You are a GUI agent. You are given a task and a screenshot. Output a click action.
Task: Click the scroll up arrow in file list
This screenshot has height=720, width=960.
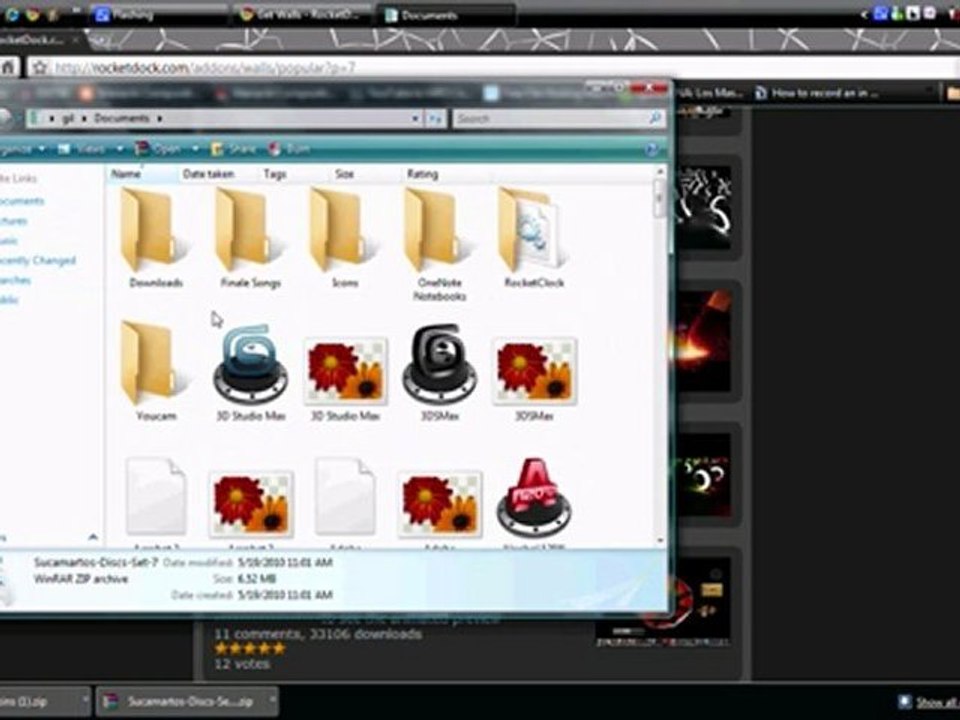pyautogui.click(x=660, y=171)
